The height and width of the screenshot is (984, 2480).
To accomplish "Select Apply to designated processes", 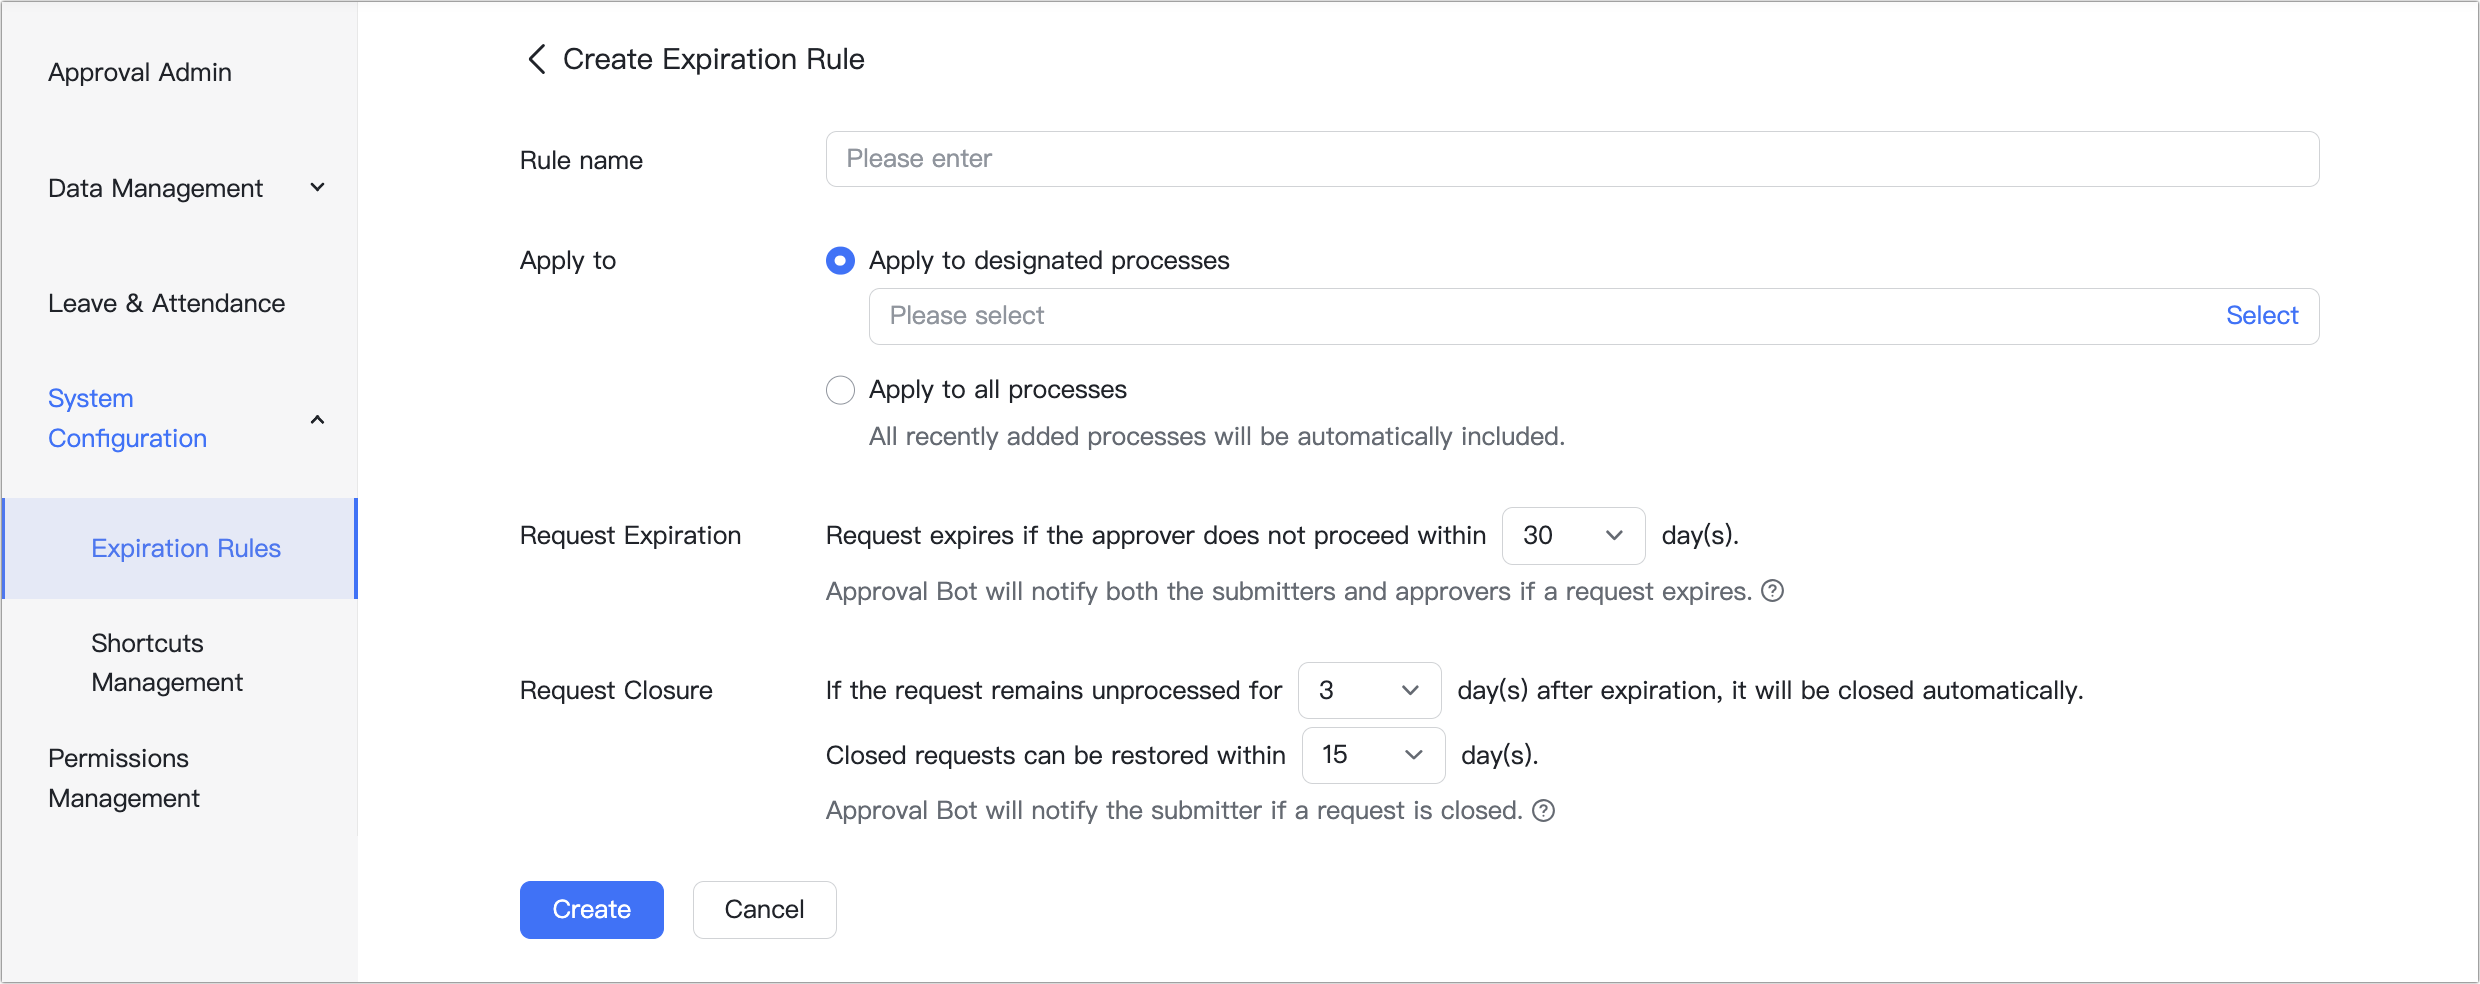I will [840, 260].
